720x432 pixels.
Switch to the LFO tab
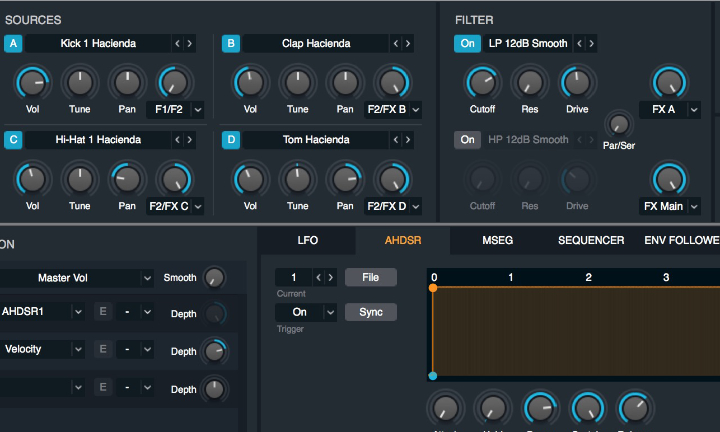click(x=307, y=241)
